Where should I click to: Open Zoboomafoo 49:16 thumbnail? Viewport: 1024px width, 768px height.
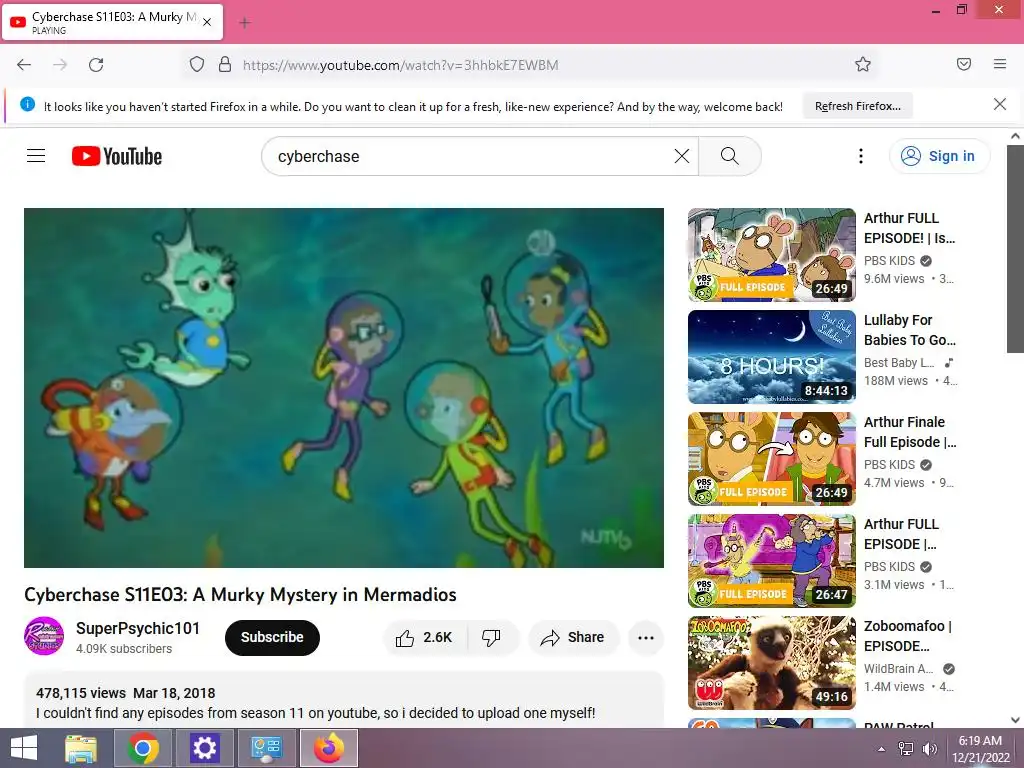point(771,663)
